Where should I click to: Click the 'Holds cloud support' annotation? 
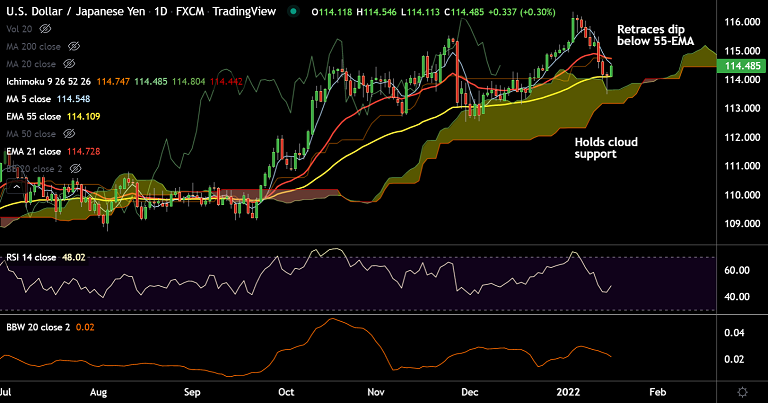606,148
